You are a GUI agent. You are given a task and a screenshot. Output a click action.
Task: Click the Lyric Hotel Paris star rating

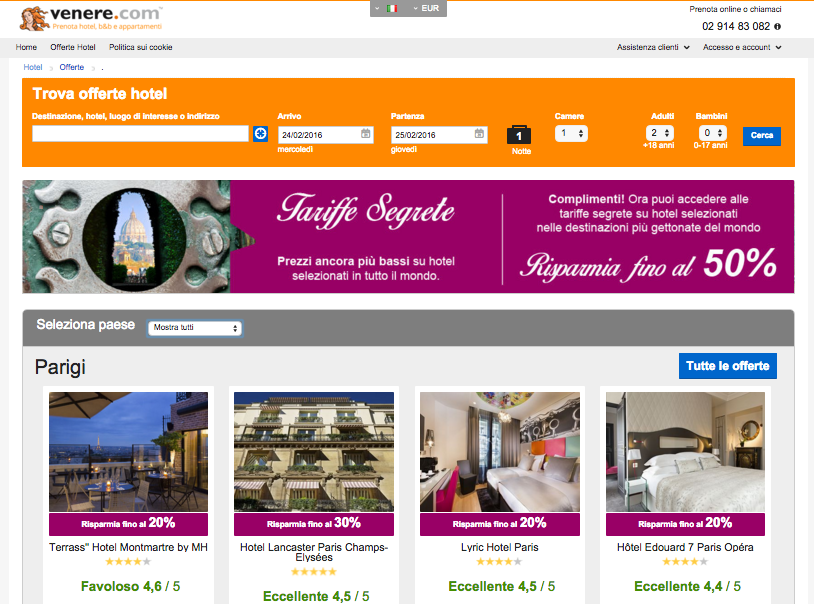(x=499, y=561)
